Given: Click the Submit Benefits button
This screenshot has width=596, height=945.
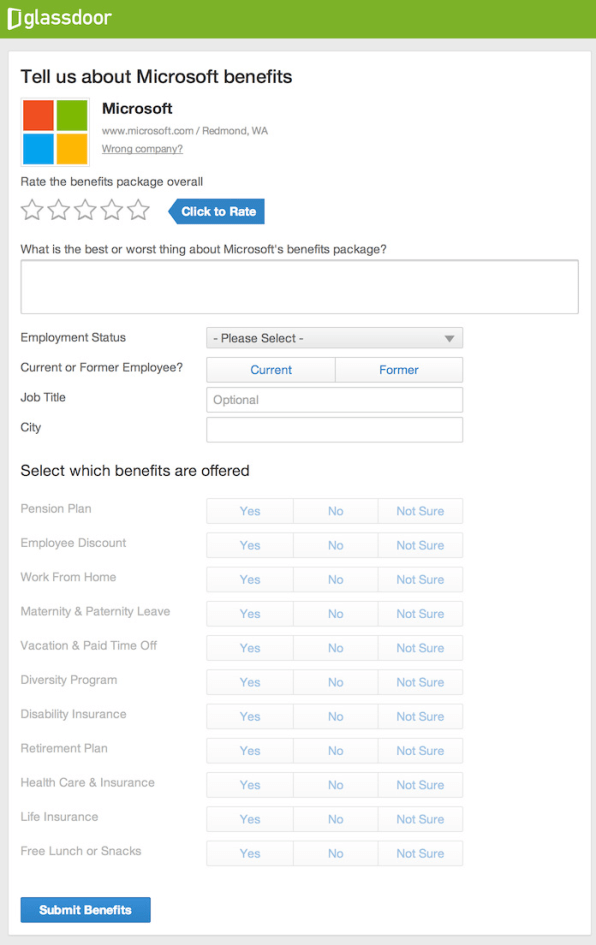Looking at the screenshot, I should [86, 910].
